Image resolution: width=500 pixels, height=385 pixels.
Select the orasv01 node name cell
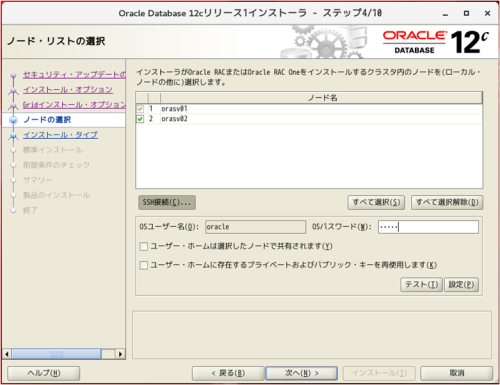321,109
